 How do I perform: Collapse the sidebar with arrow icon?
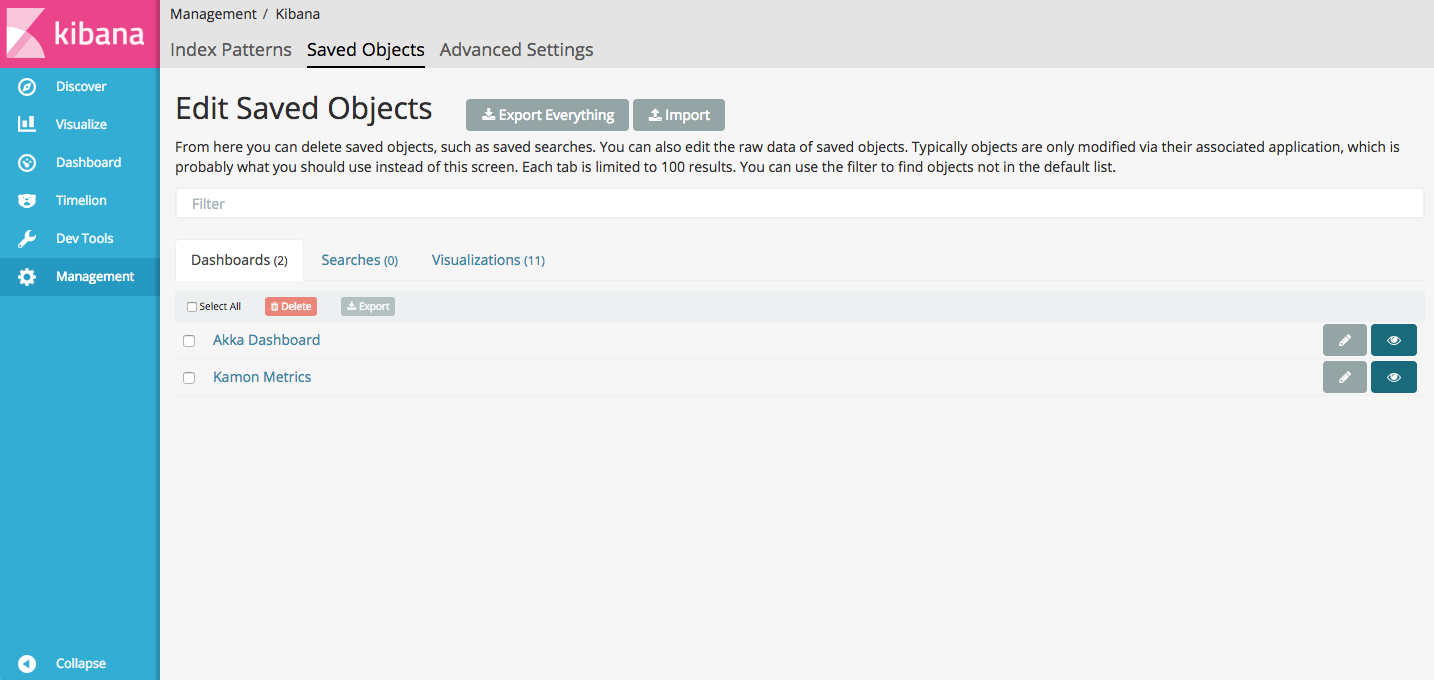[27, 664]
